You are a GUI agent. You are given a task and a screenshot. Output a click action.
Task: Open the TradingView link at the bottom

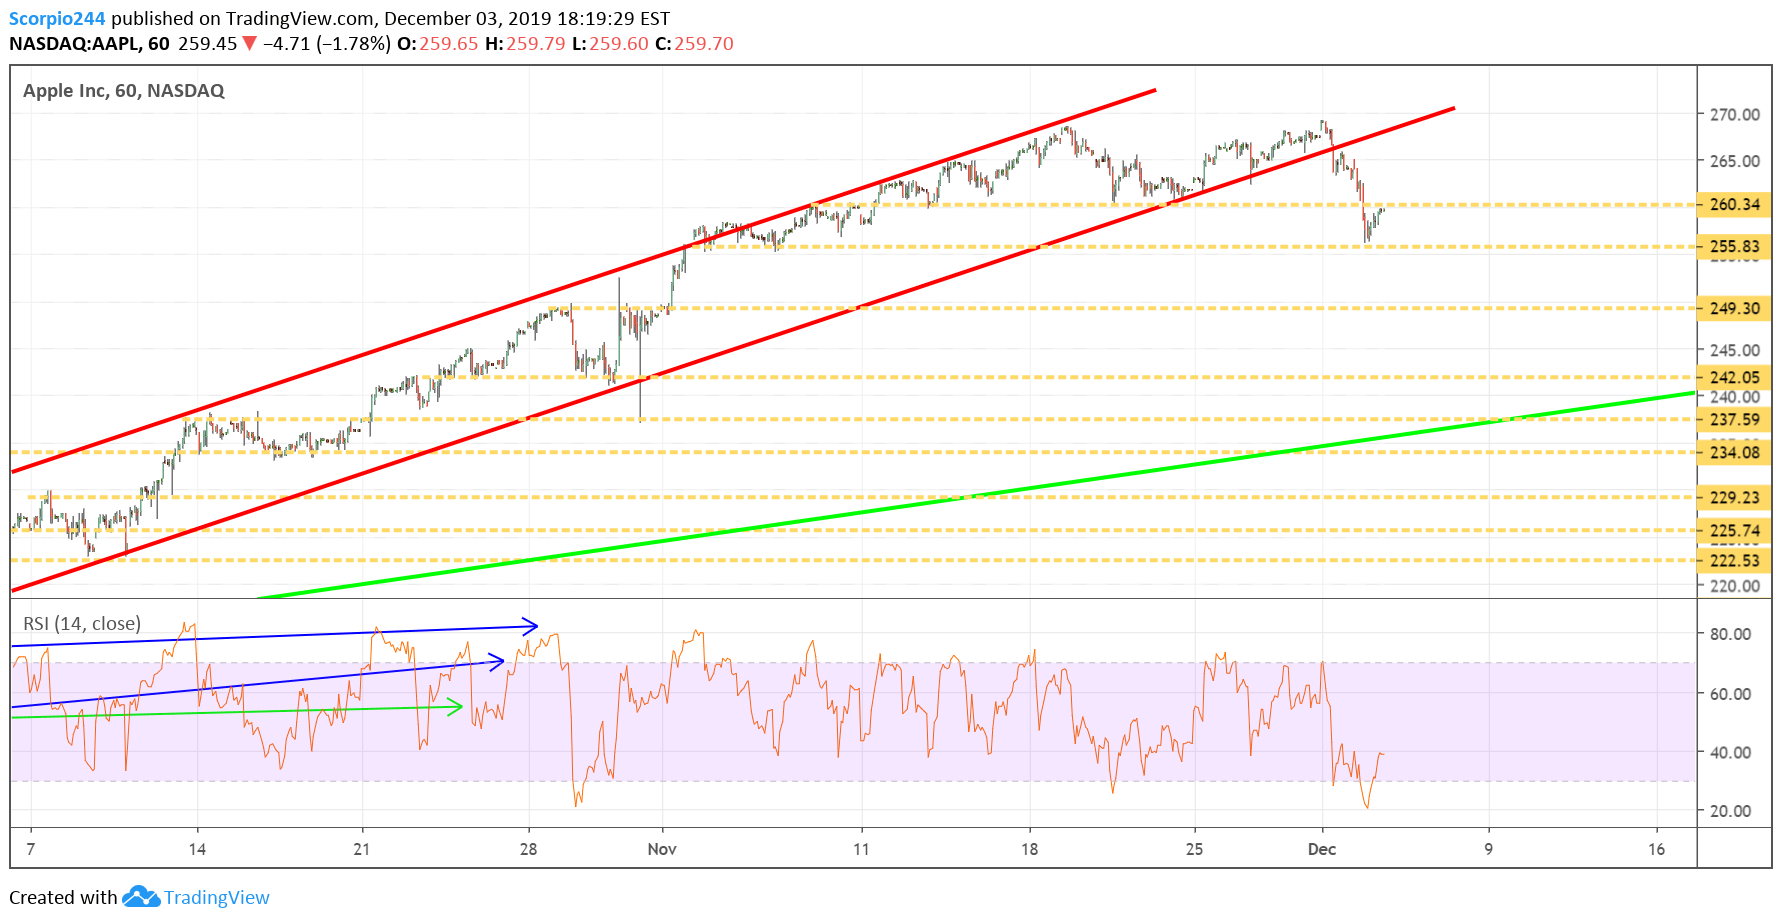click(x=216, y=897)
